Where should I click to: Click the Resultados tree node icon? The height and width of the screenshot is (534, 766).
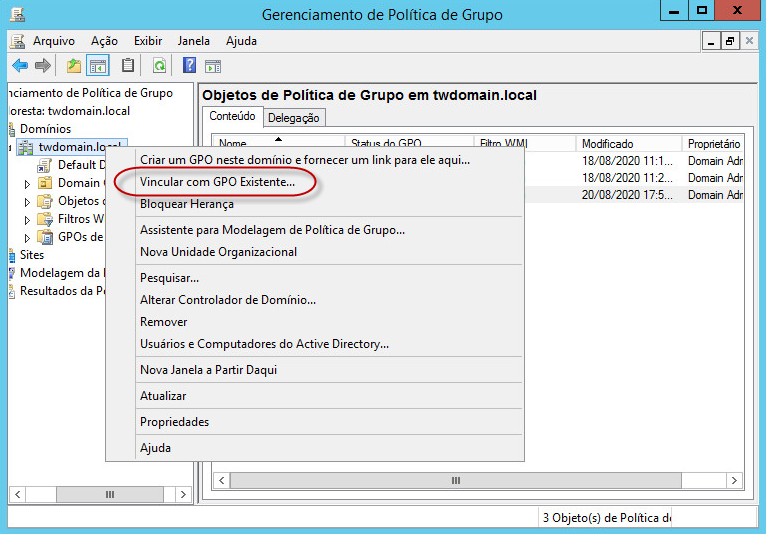pos(12,291)
